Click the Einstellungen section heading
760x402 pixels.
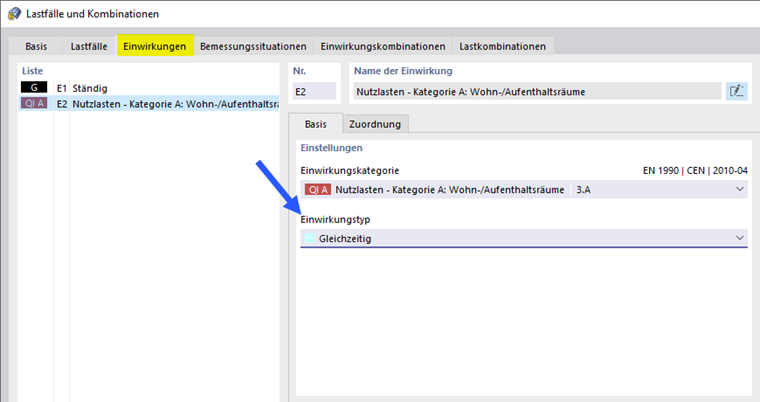click(x=332, y=147)
